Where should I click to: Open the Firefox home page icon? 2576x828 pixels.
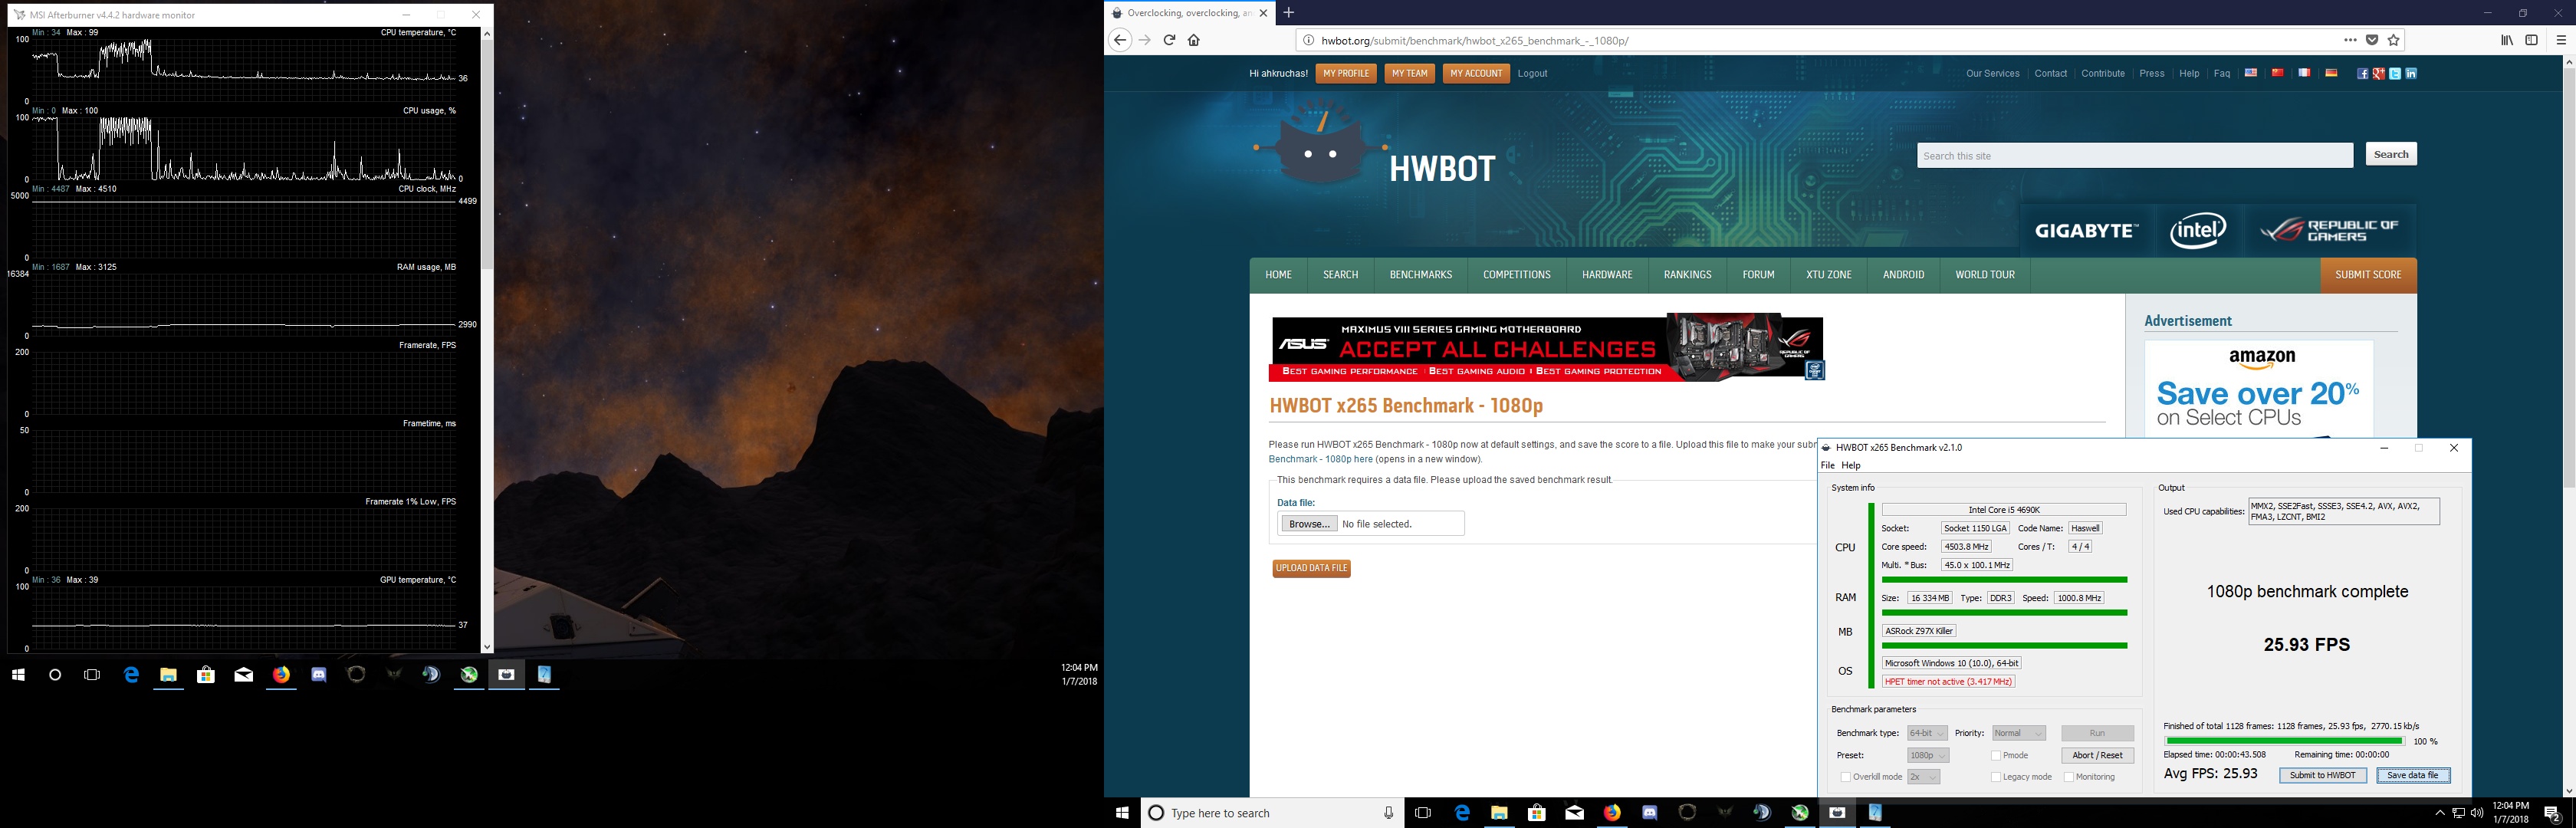click(1193, 40)
